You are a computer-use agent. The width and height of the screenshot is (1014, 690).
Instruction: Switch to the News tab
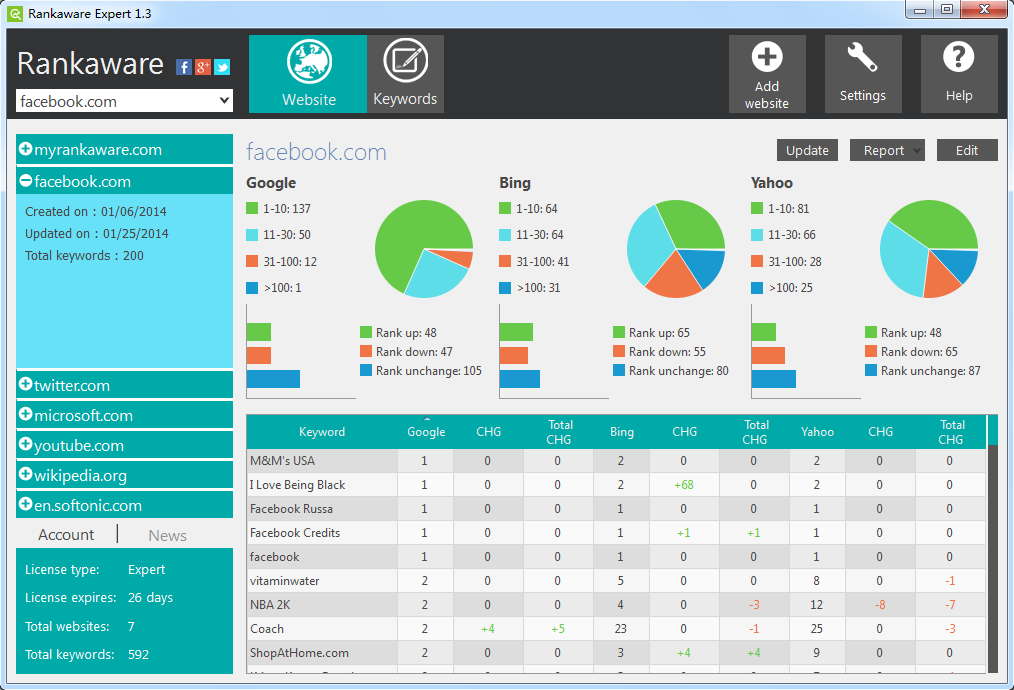pos(167,535)
